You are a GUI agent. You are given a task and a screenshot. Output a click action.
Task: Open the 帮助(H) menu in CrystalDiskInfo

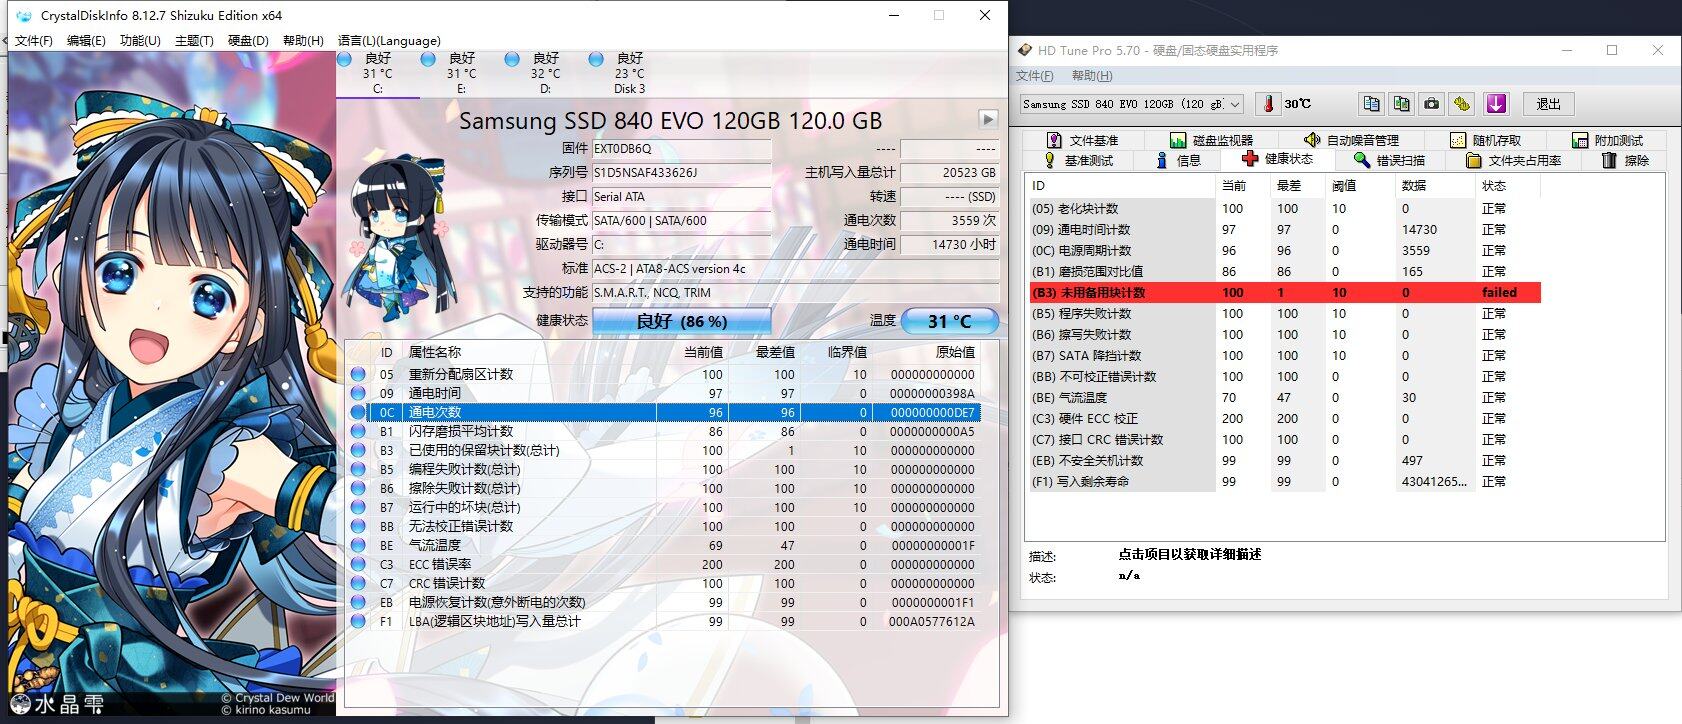pyautogui.click(x=303, y=41)
